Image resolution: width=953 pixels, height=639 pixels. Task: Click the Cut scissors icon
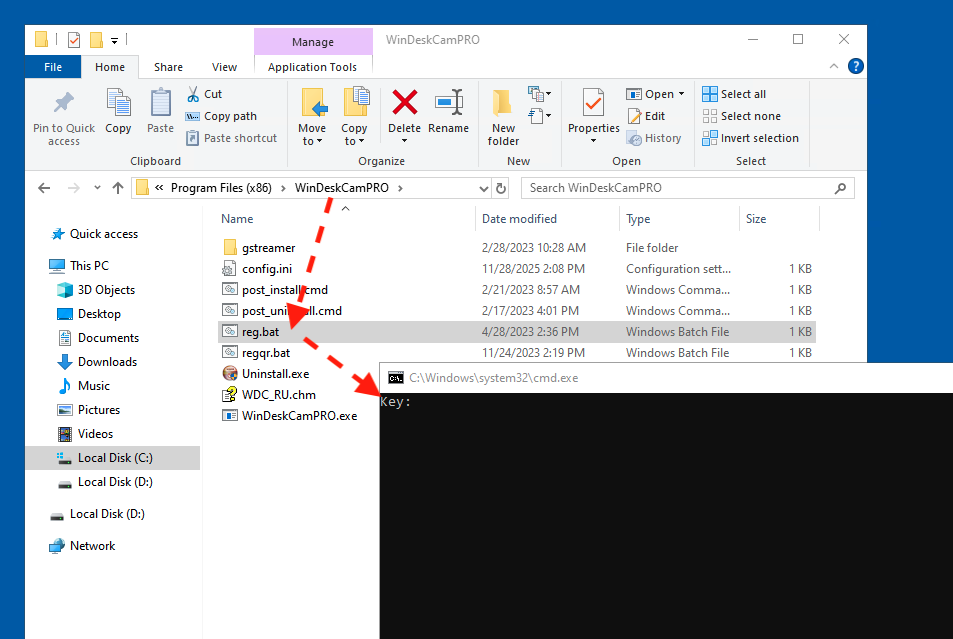click(193, 94)
